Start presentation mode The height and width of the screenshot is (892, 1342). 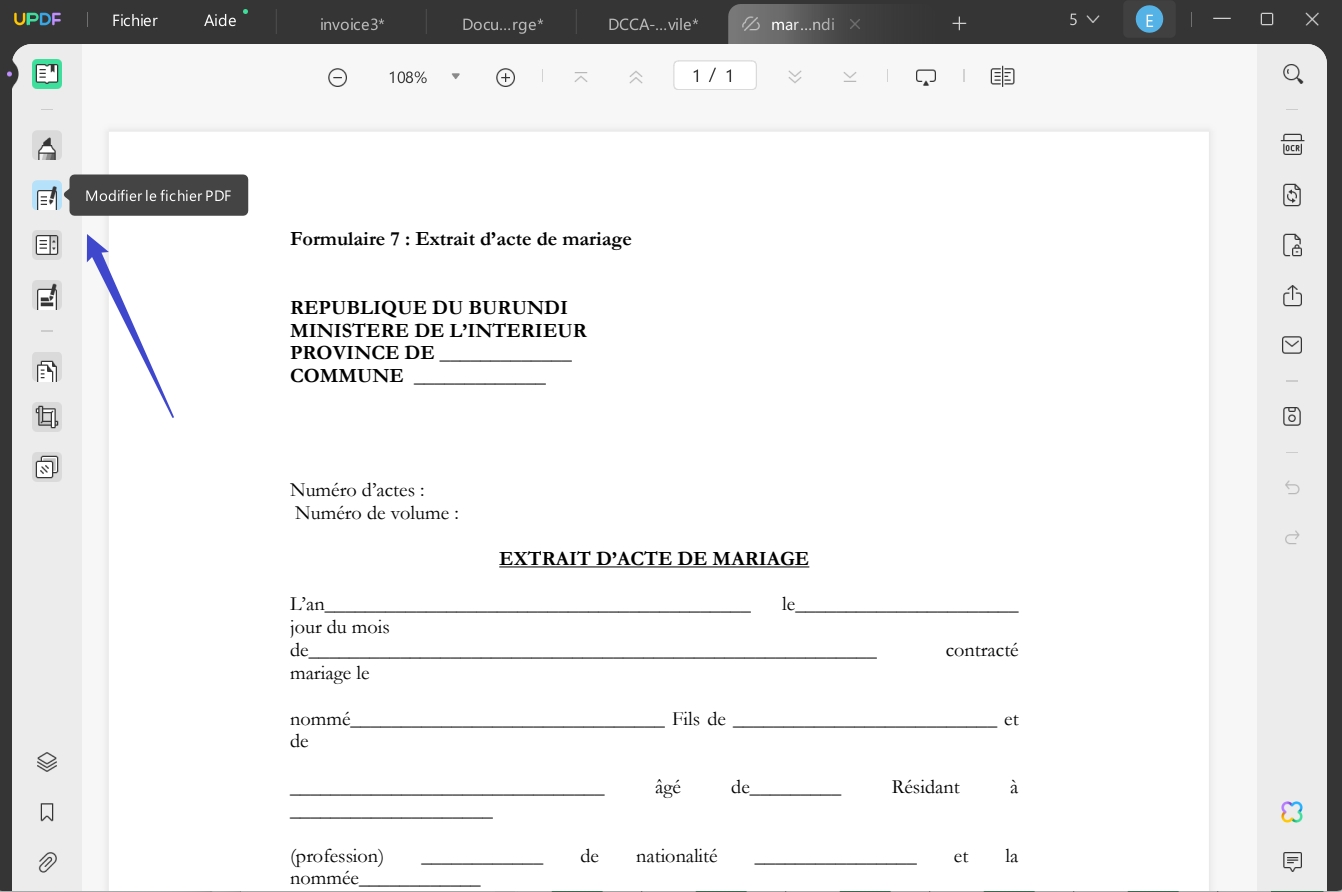pos(925,76)
